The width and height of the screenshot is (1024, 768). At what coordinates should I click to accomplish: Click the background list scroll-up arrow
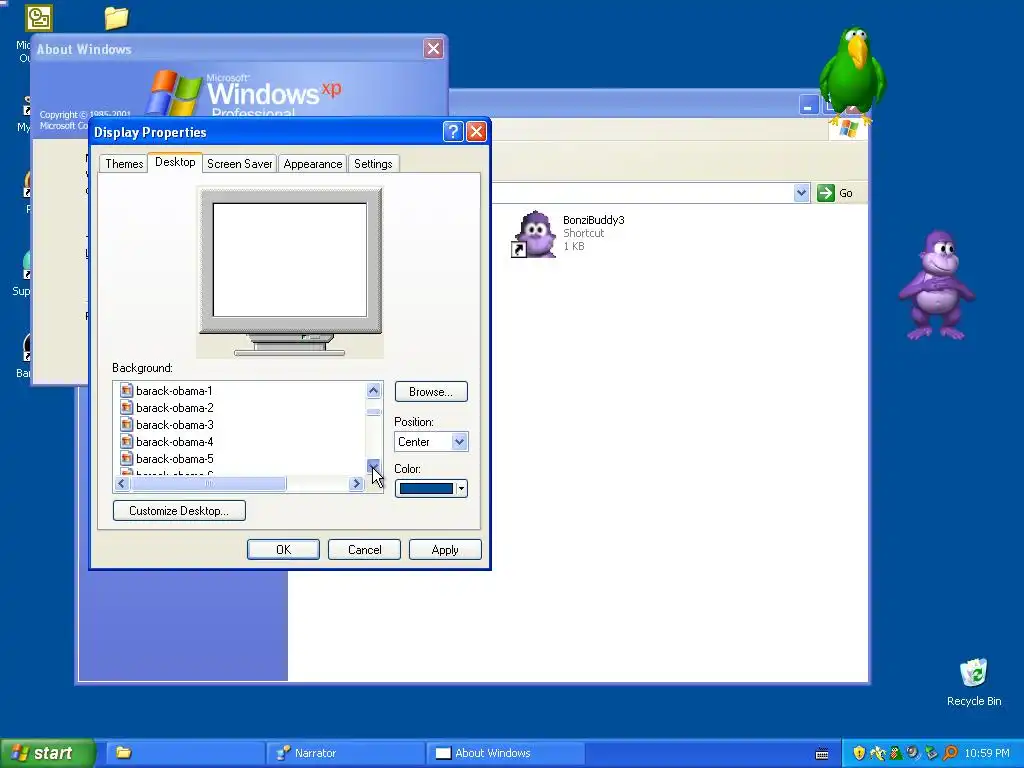pyautogui.click(x=374, y=391)
